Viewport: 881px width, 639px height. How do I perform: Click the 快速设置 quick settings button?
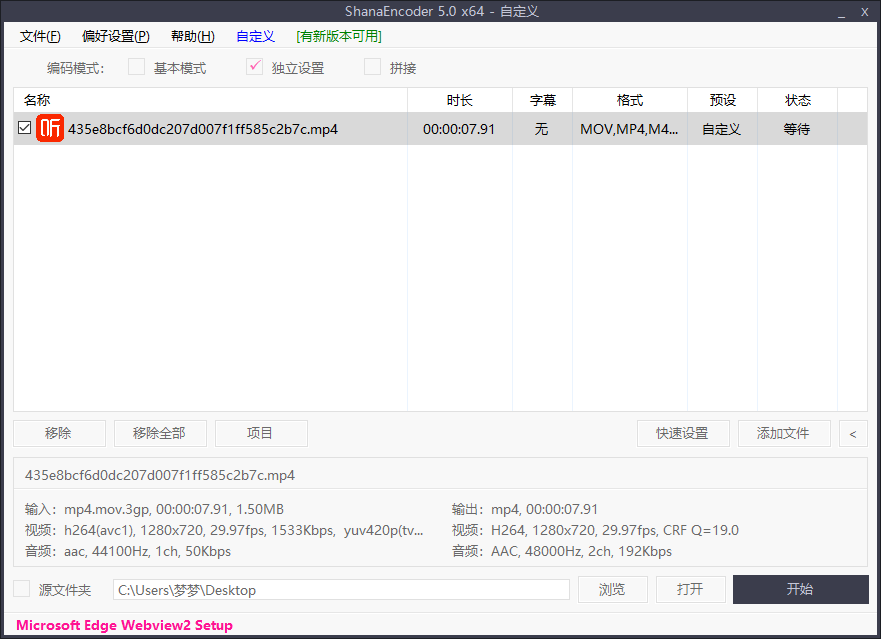[683, 433]
